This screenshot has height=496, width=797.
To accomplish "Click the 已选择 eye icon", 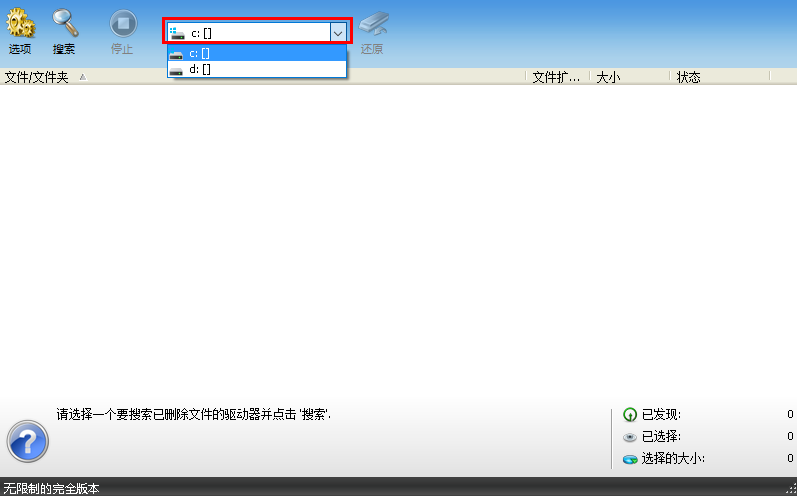I will tap(630, 437).
